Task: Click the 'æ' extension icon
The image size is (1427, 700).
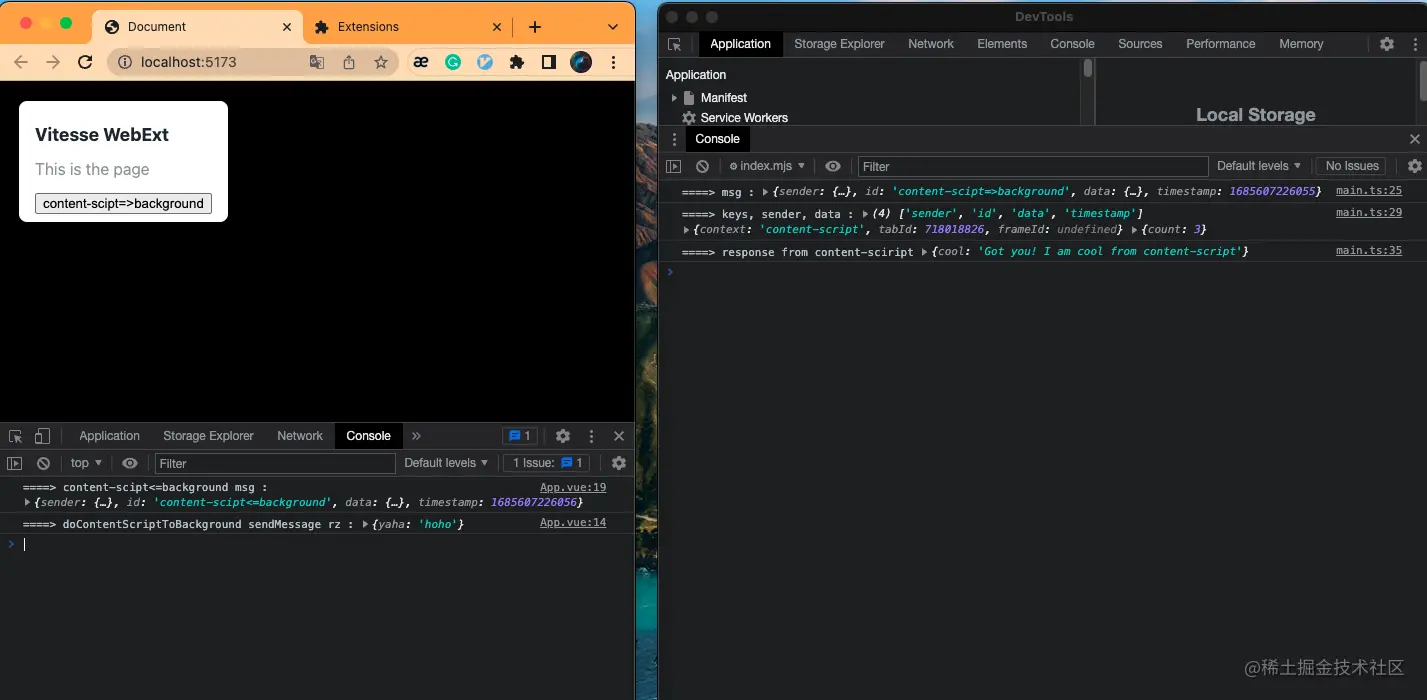Action: coord(421,62)
